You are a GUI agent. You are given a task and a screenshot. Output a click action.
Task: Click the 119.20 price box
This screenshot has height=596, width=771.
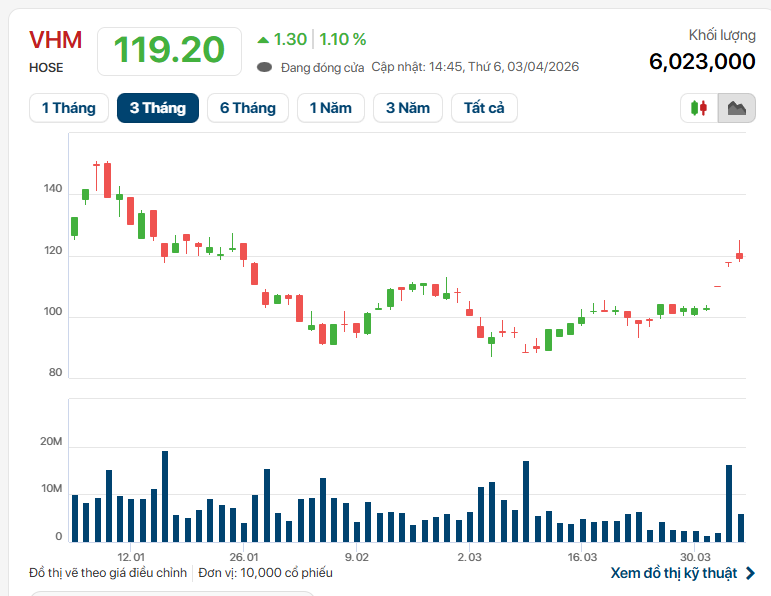(169, 50)
